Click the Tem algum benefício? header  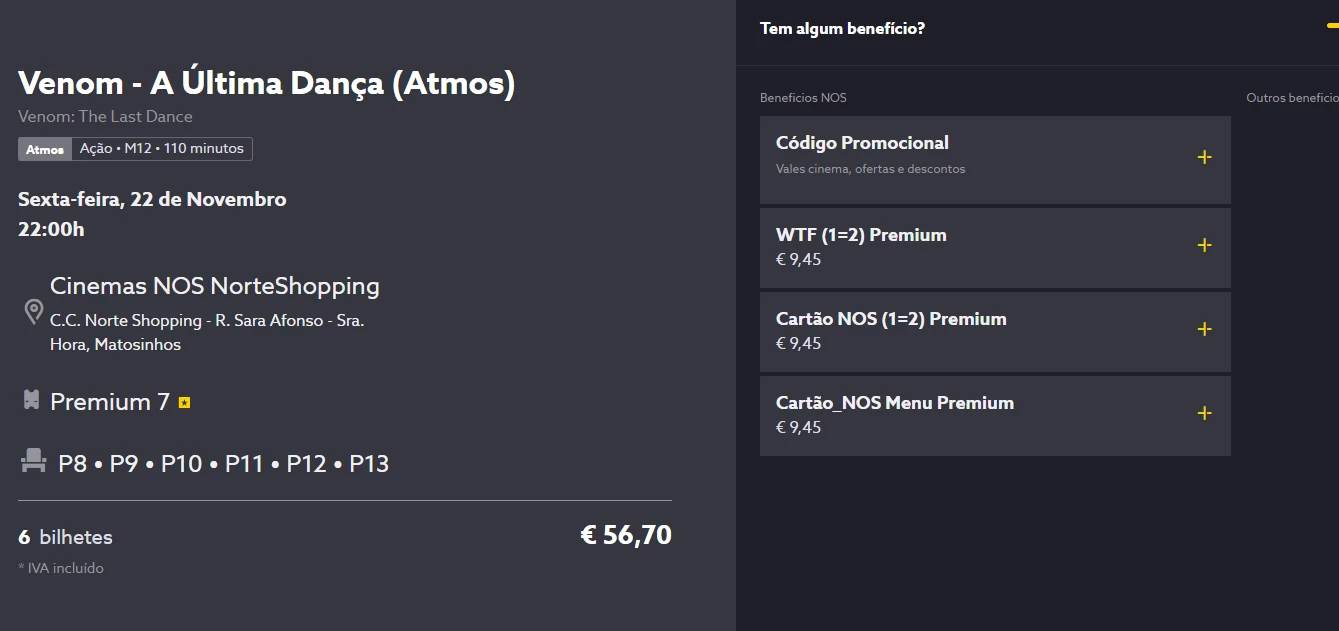click(x=842, y=28)
